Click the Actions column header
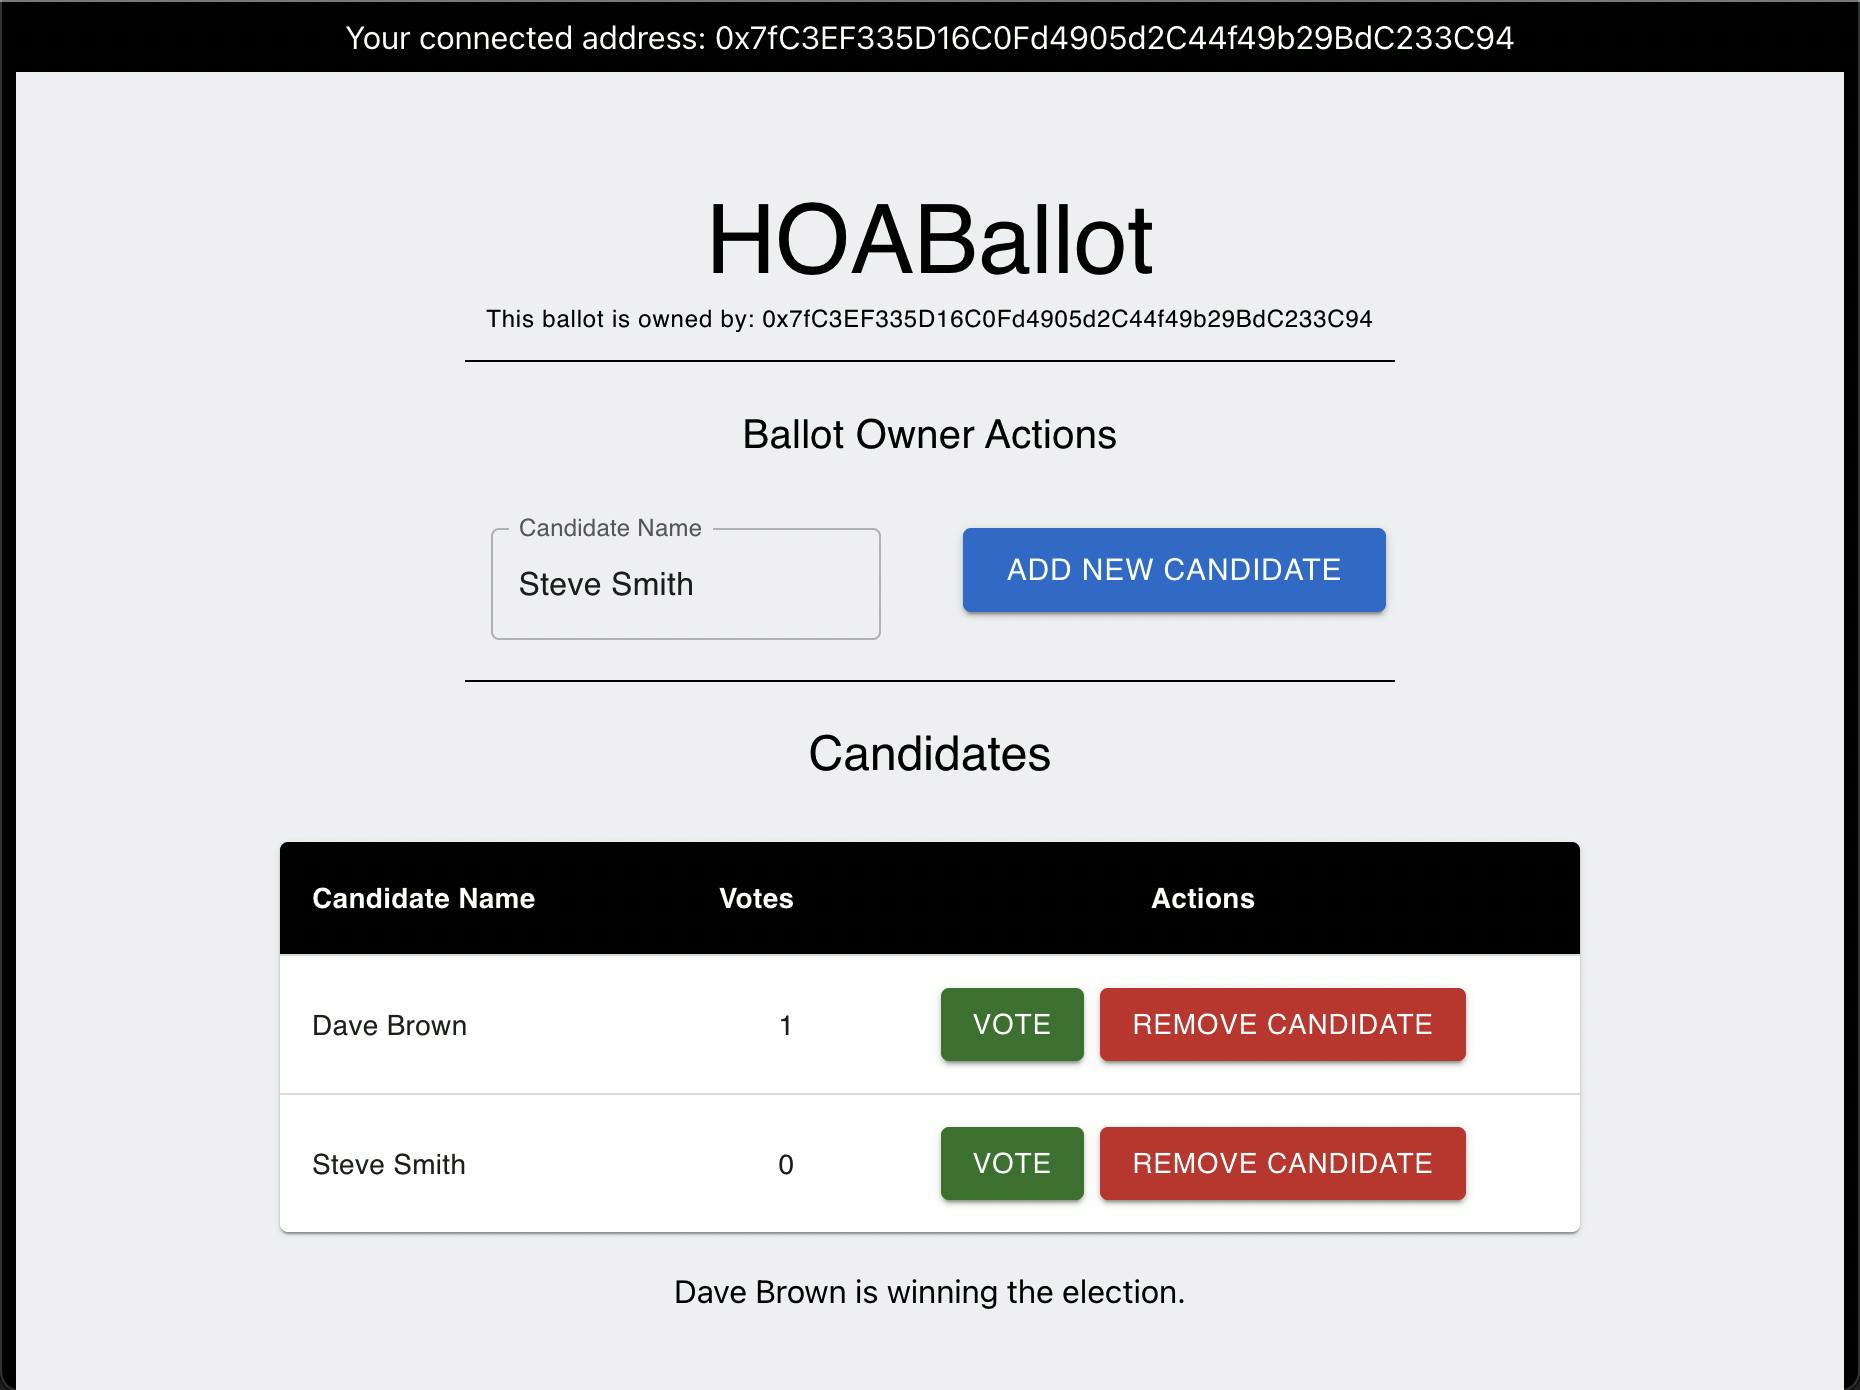 pos(1202,898)
